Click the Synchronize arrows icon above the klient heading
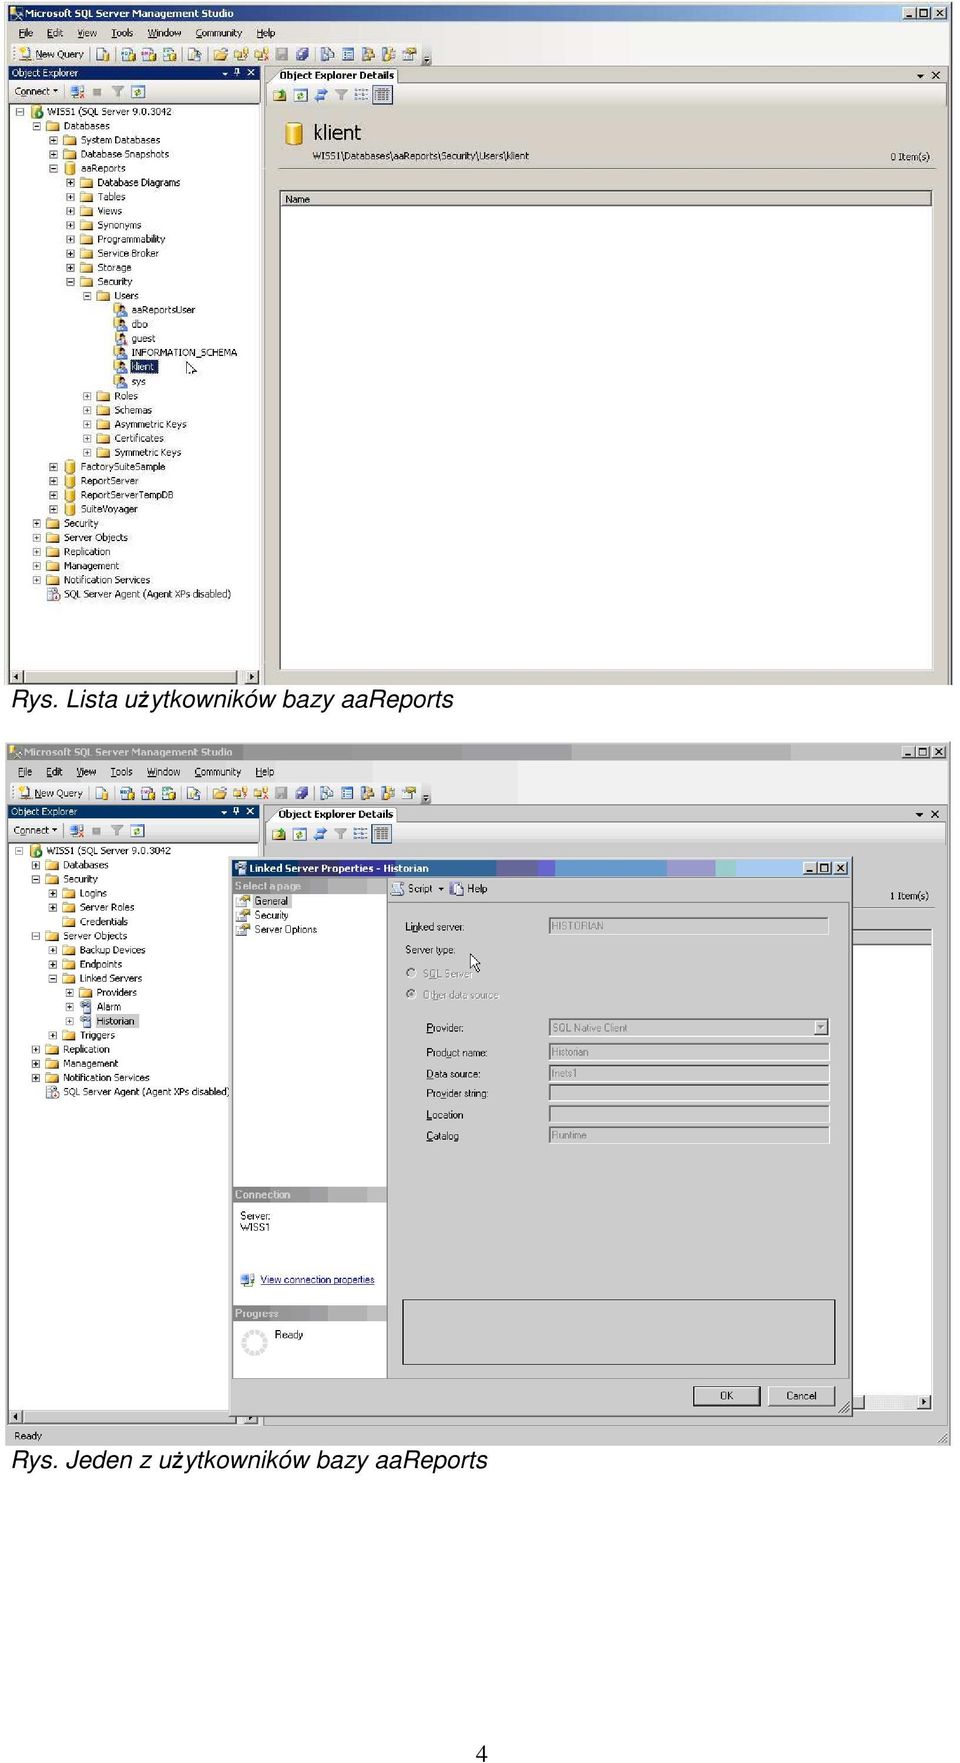This screenshot has width=960, height=1763. pos(321,95)
